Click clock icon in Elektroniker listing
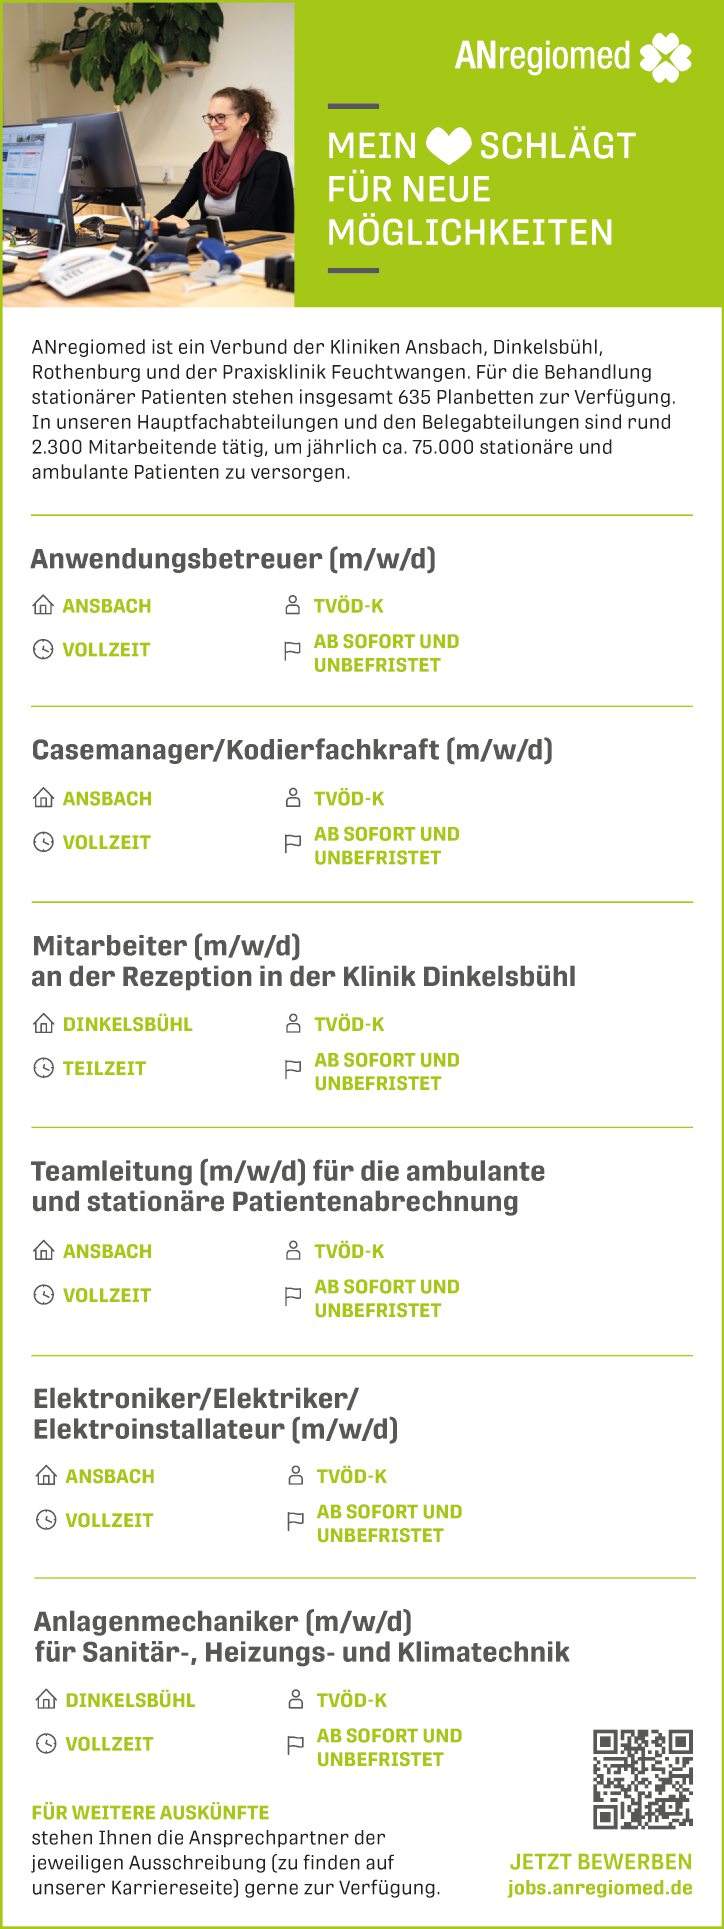The height and width of the screenshot is (1929, 724). pyautogui.click(x=46, y=1520)
